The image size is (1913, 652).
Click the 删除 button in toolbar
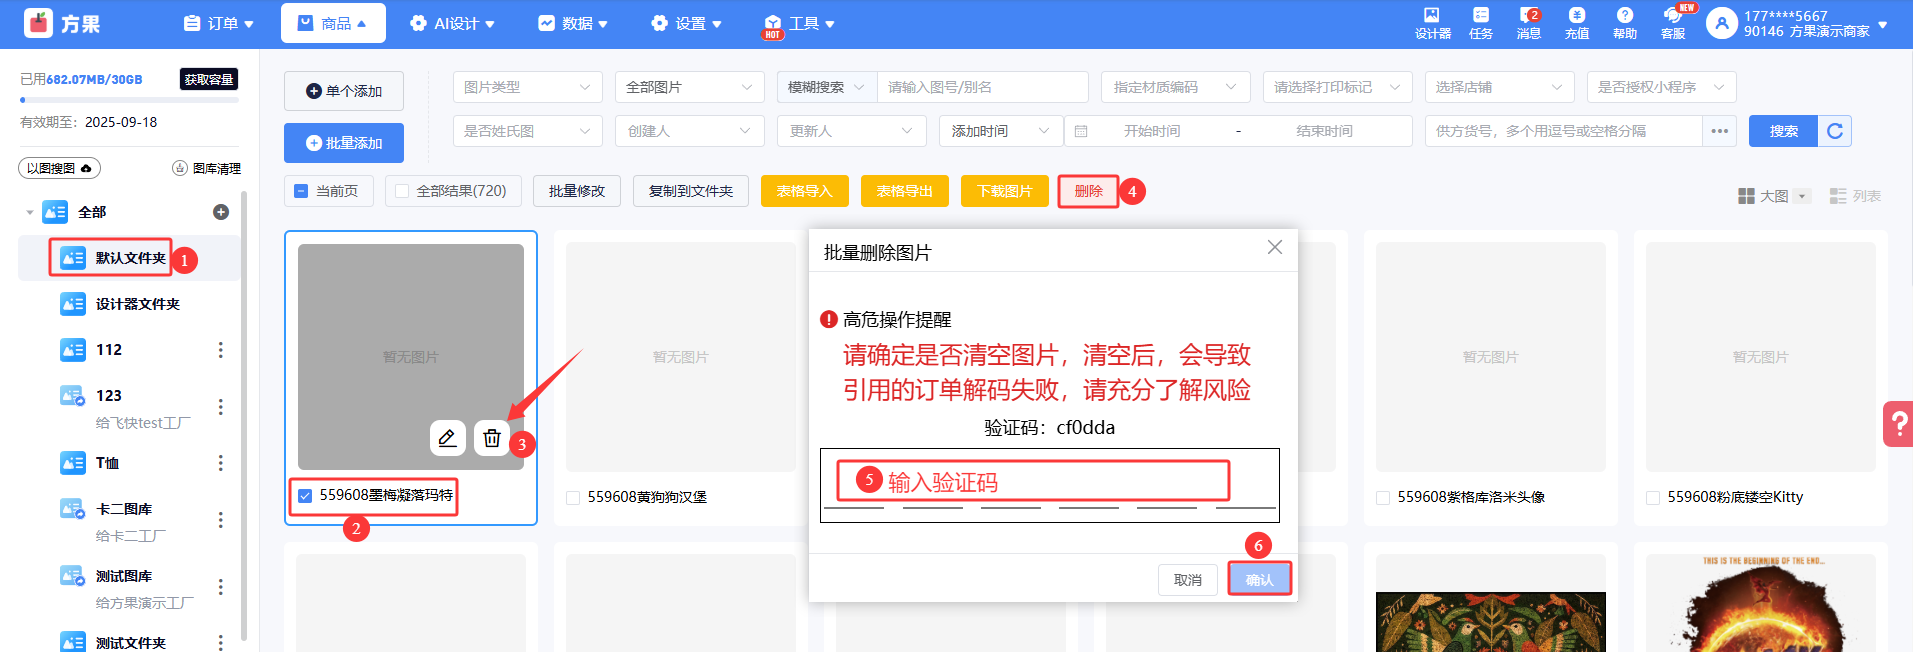tap(1089, 191)
